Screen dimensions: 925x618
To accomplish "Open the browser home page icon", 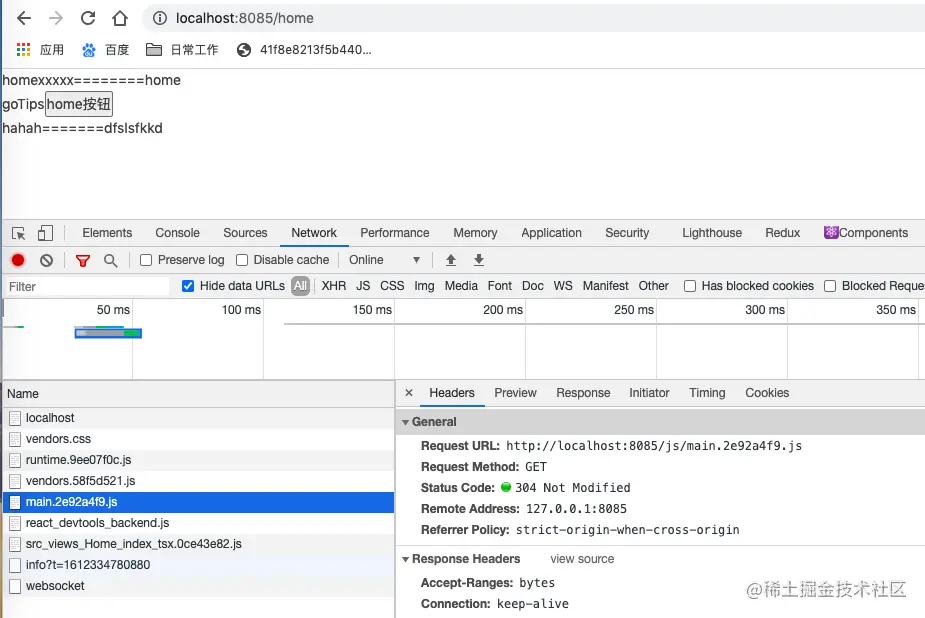I will click(120, 18).
